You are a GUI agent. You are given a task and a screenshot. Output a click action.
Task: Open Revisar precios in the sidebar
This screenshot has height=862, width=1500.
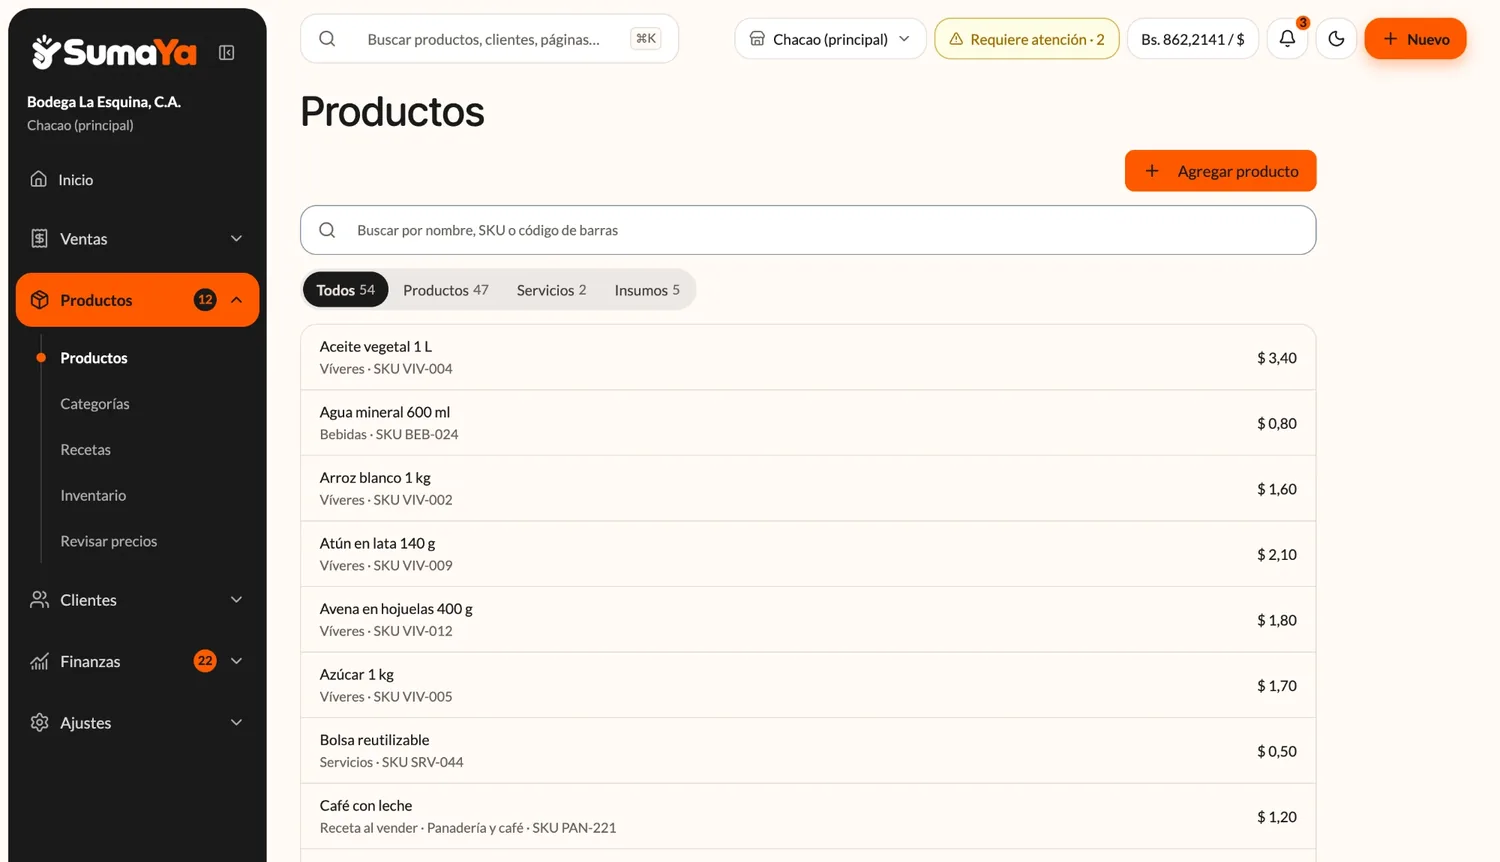point(108,541)
